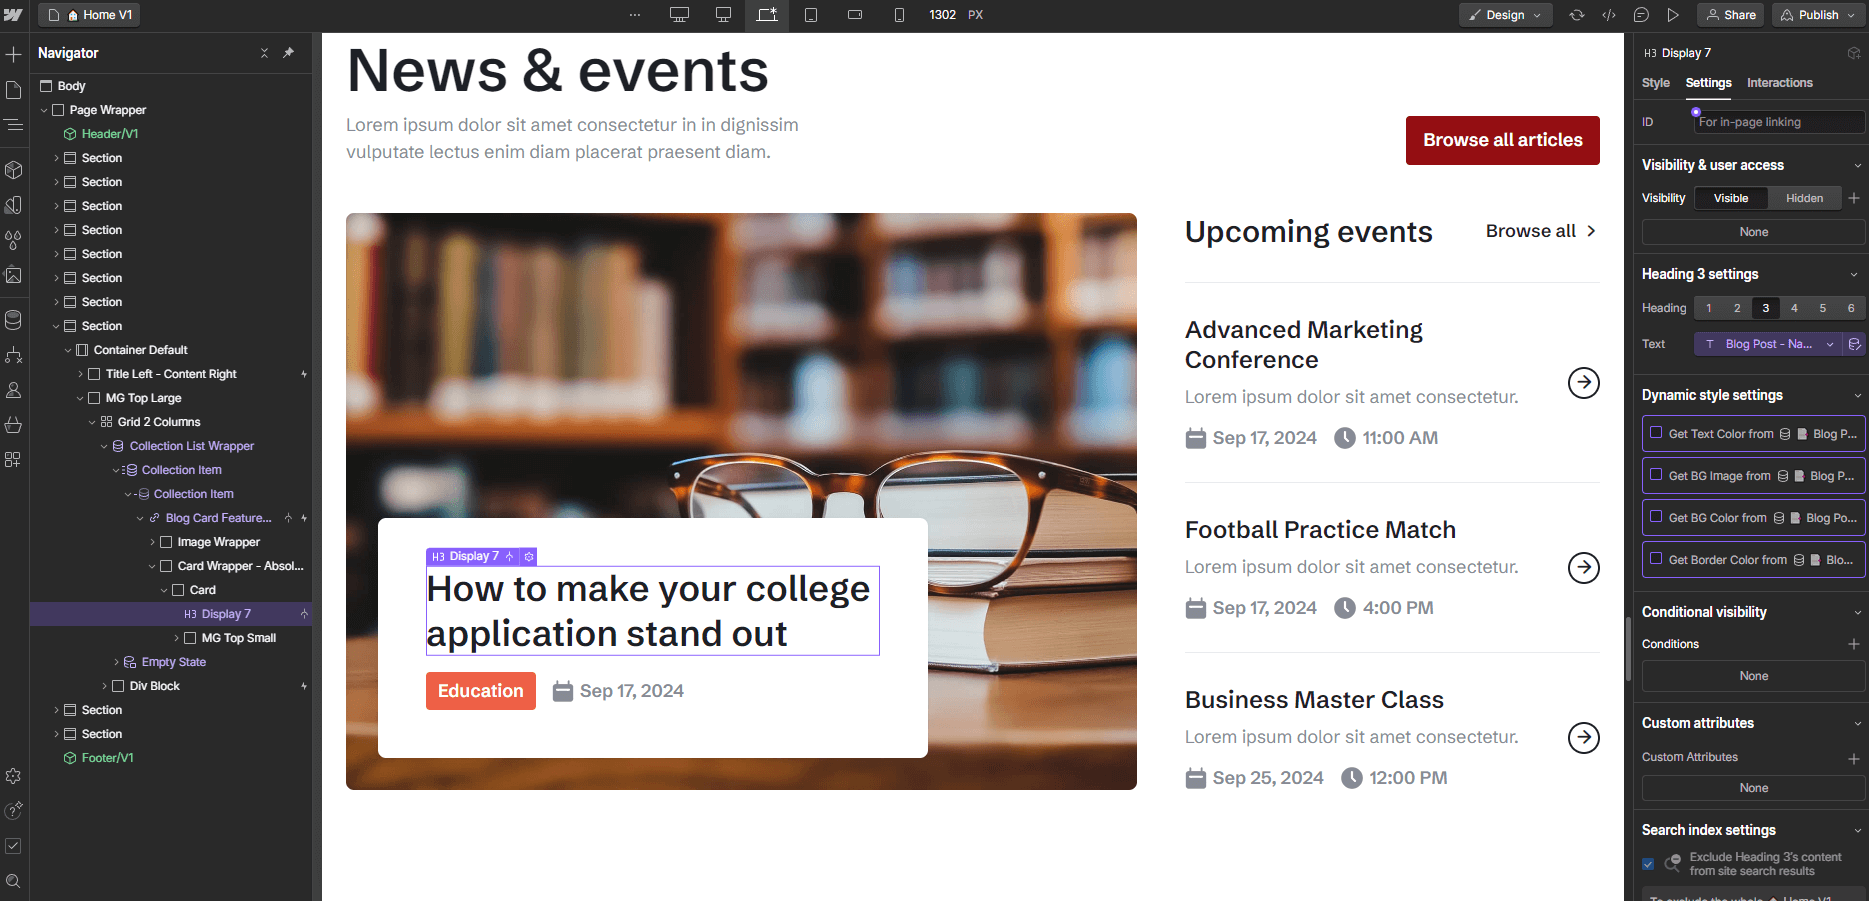Open the CMS Collections panel
This screenshot has width=1869, height=901.
click(14, 318)
